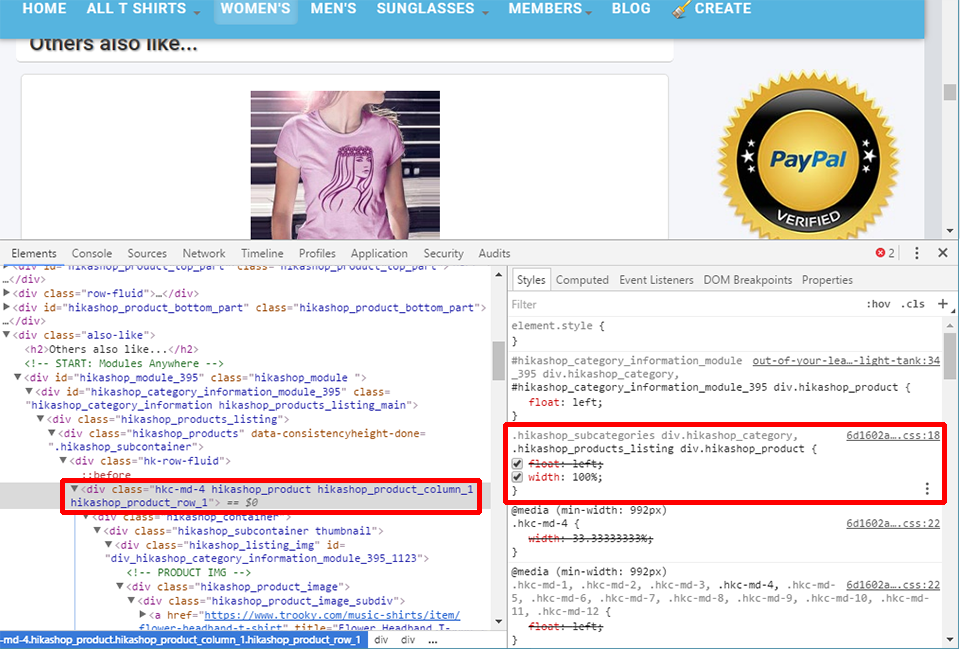Open the .cls class editor
The image size is (960, 649).
tap(912, 304)
